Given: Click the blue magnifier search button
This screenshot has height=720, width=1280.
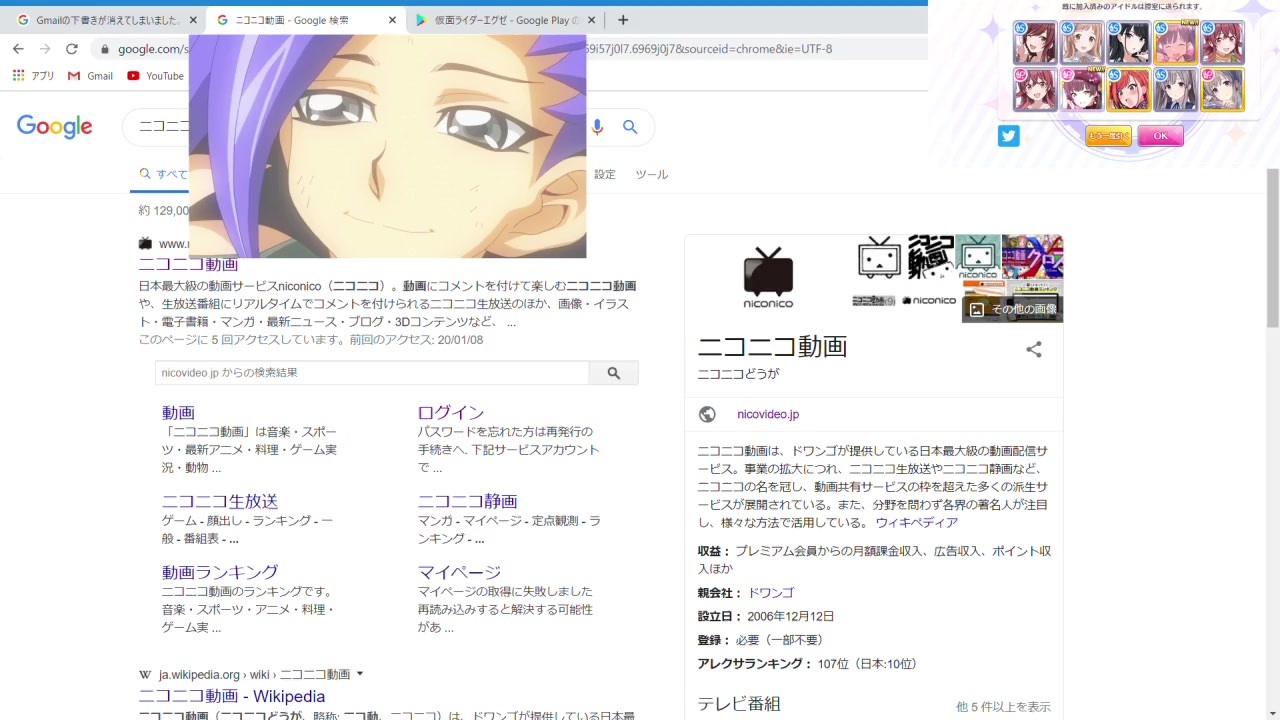Looking at the screenshot, I should [630, 127].
